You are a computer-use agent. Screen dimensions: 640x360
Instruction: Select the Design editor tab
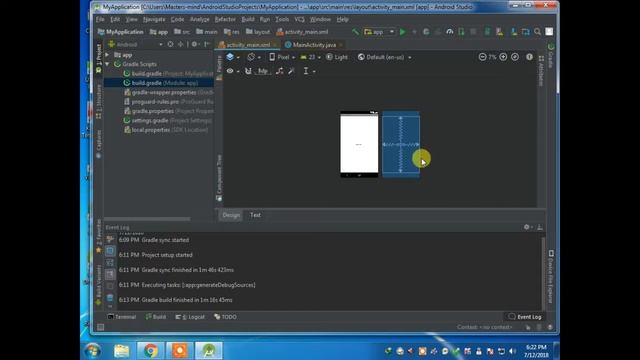231,215
